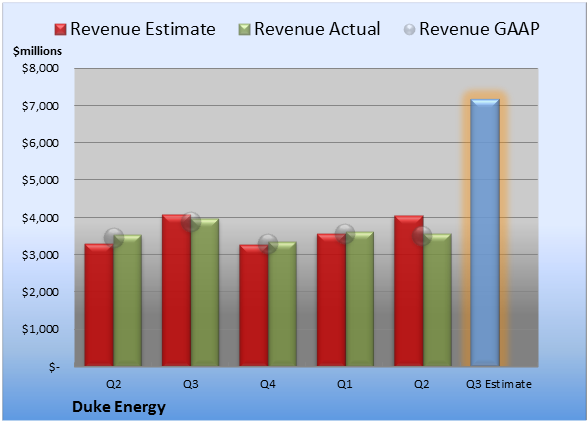
Task: Select the 'Revenue Estimate' legend label
Action: pos(143,29)
